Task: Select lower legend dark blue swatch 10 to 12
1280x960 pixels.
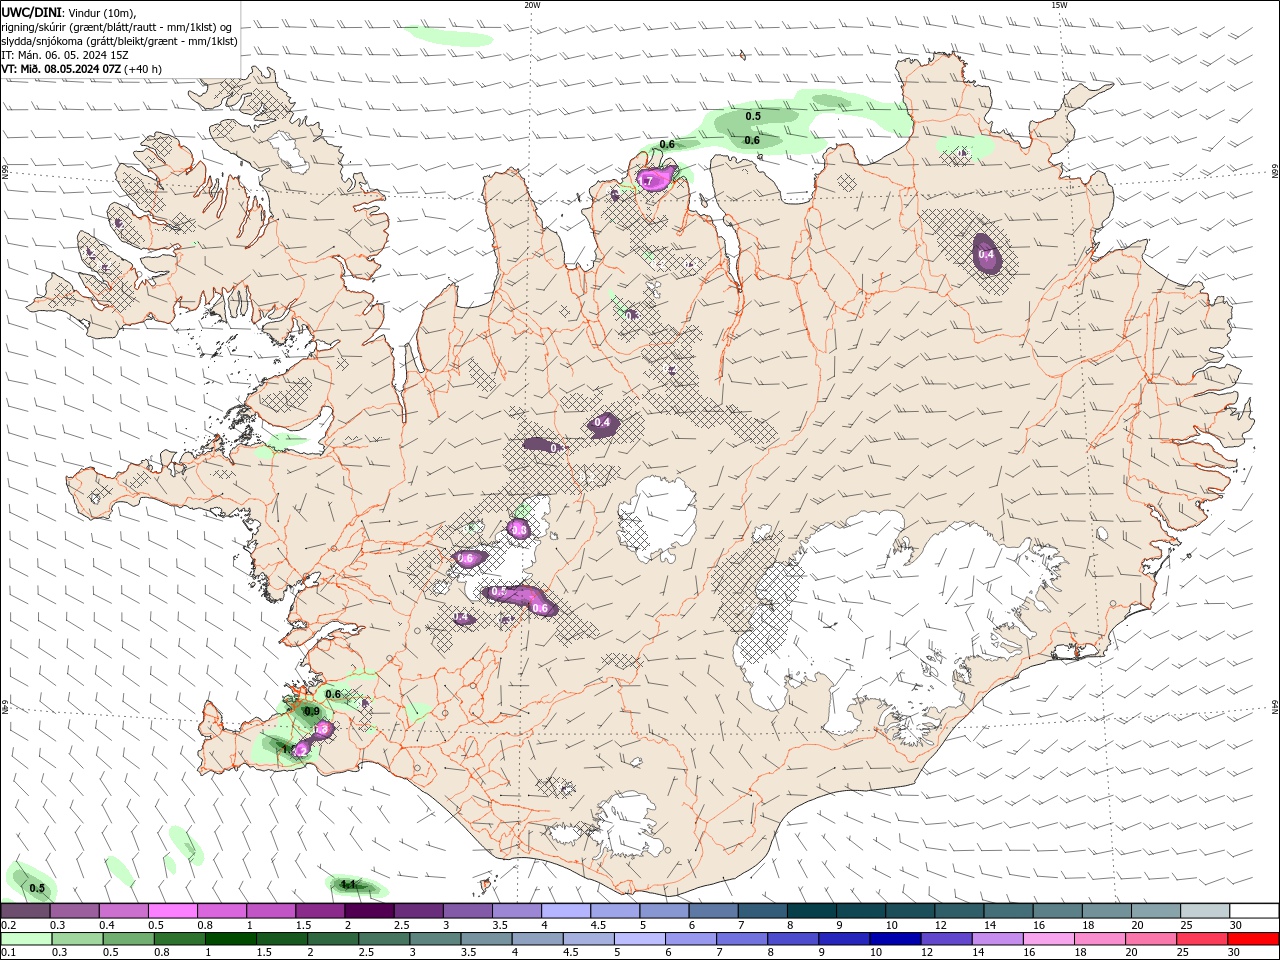Action: (x=894, y=939)
